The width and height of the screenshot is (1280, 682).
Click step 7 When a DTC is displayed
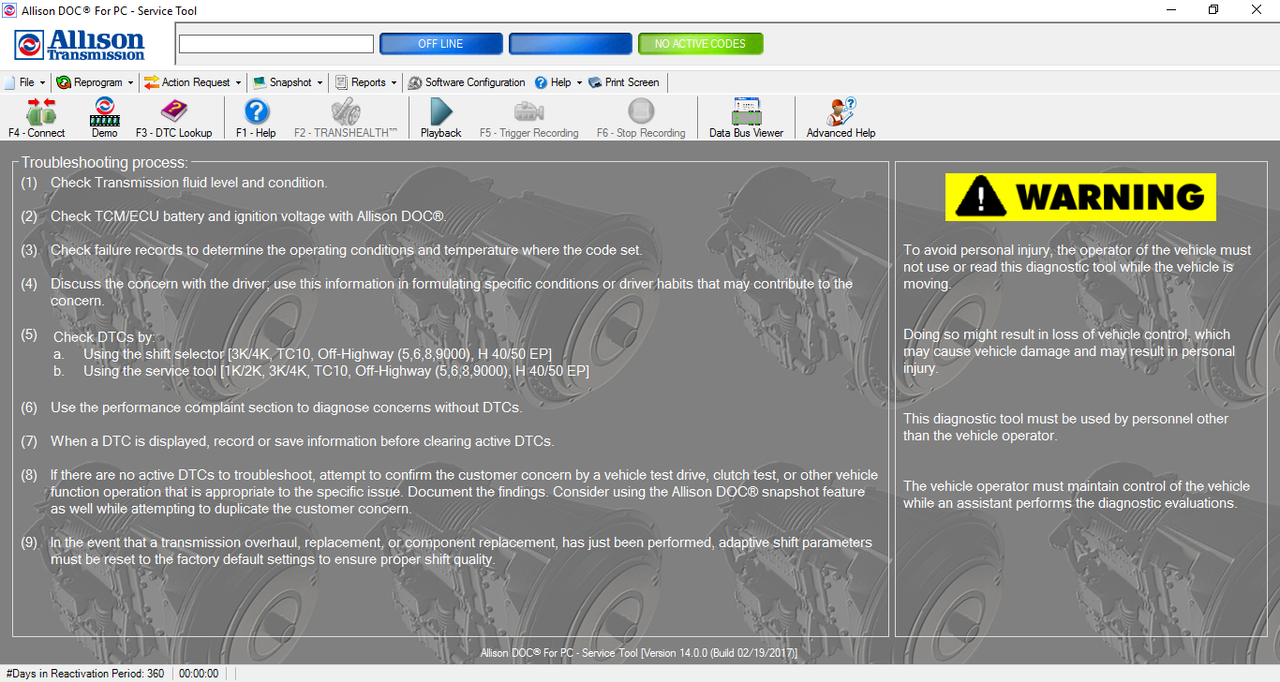coord(302,441)
